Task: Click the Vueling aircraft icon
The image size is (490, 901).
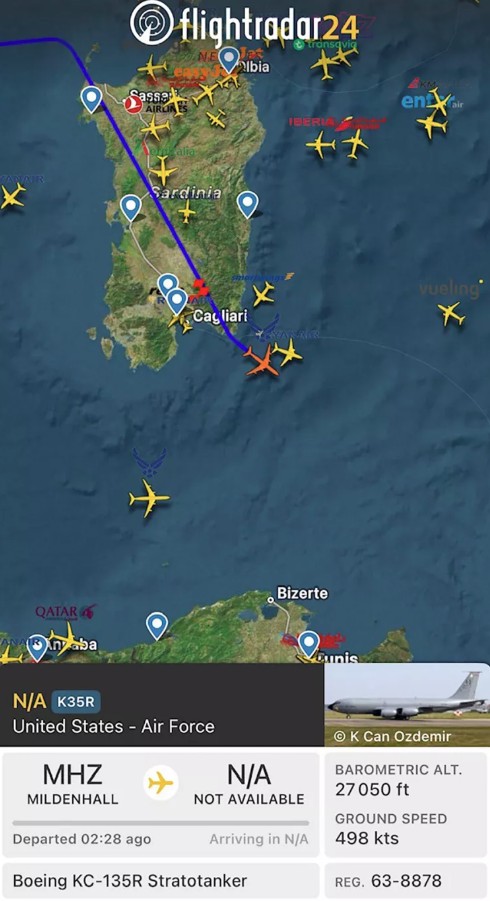Action: pyautogui.click(x=452, y=313)
